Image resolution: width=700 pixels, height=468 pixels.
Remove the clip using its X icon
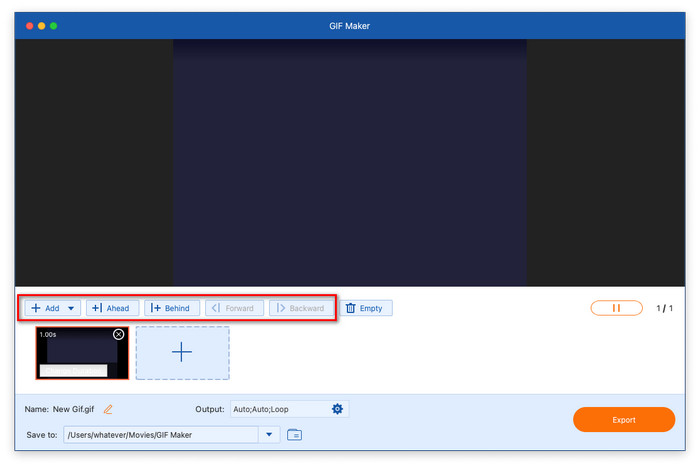click(119, 334)
